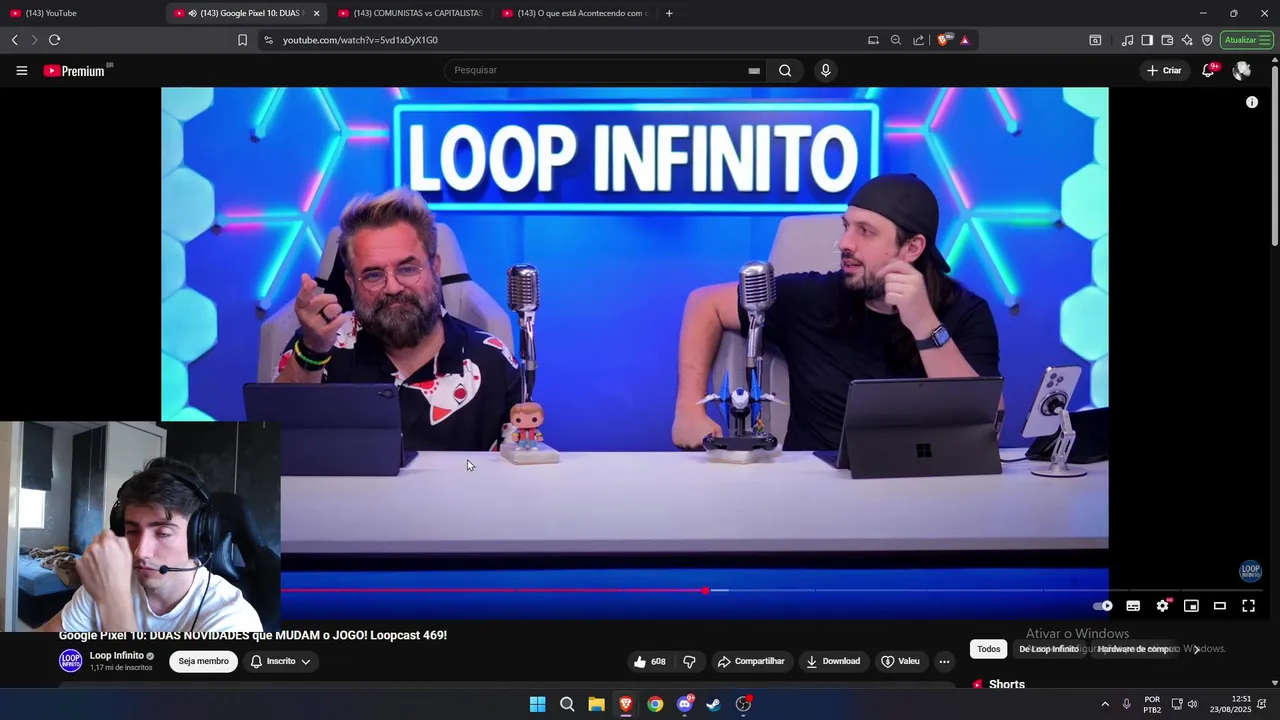Open Brave Leo AI sparkle icon
Screen dimensions: 1280x720
click(x=1187, y=40)
